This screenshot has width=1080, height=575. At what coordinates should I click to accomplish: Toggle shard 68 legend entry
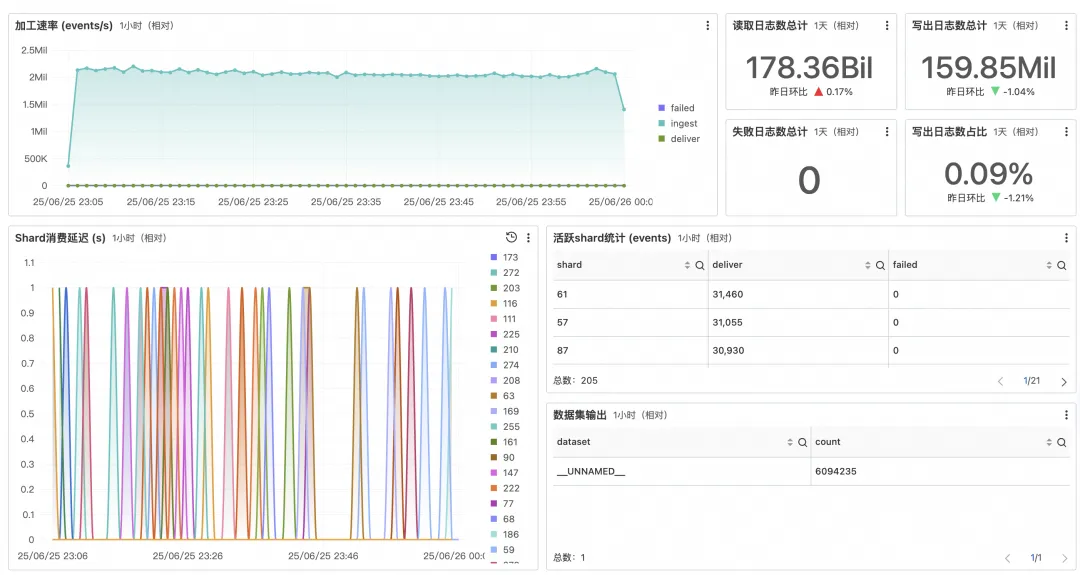(x=503, y=519)
